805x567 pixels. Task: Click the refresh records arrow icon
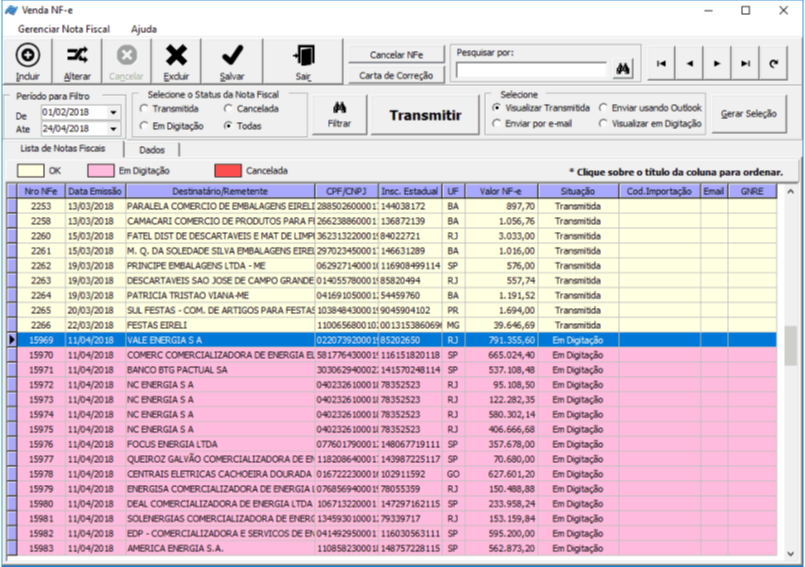[x=773, y=63]
